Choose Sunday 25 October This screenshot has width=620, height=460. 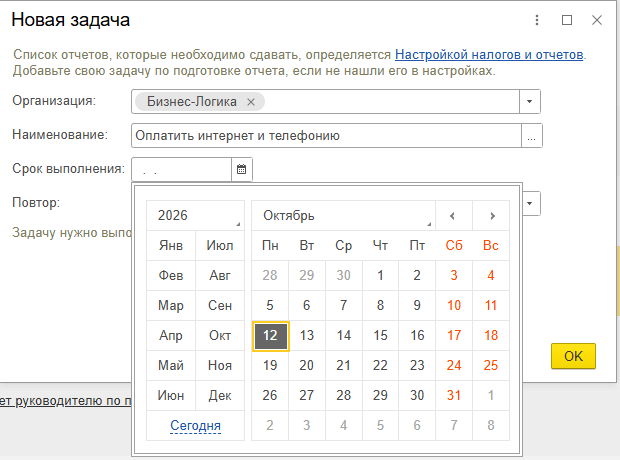[491, 365]
